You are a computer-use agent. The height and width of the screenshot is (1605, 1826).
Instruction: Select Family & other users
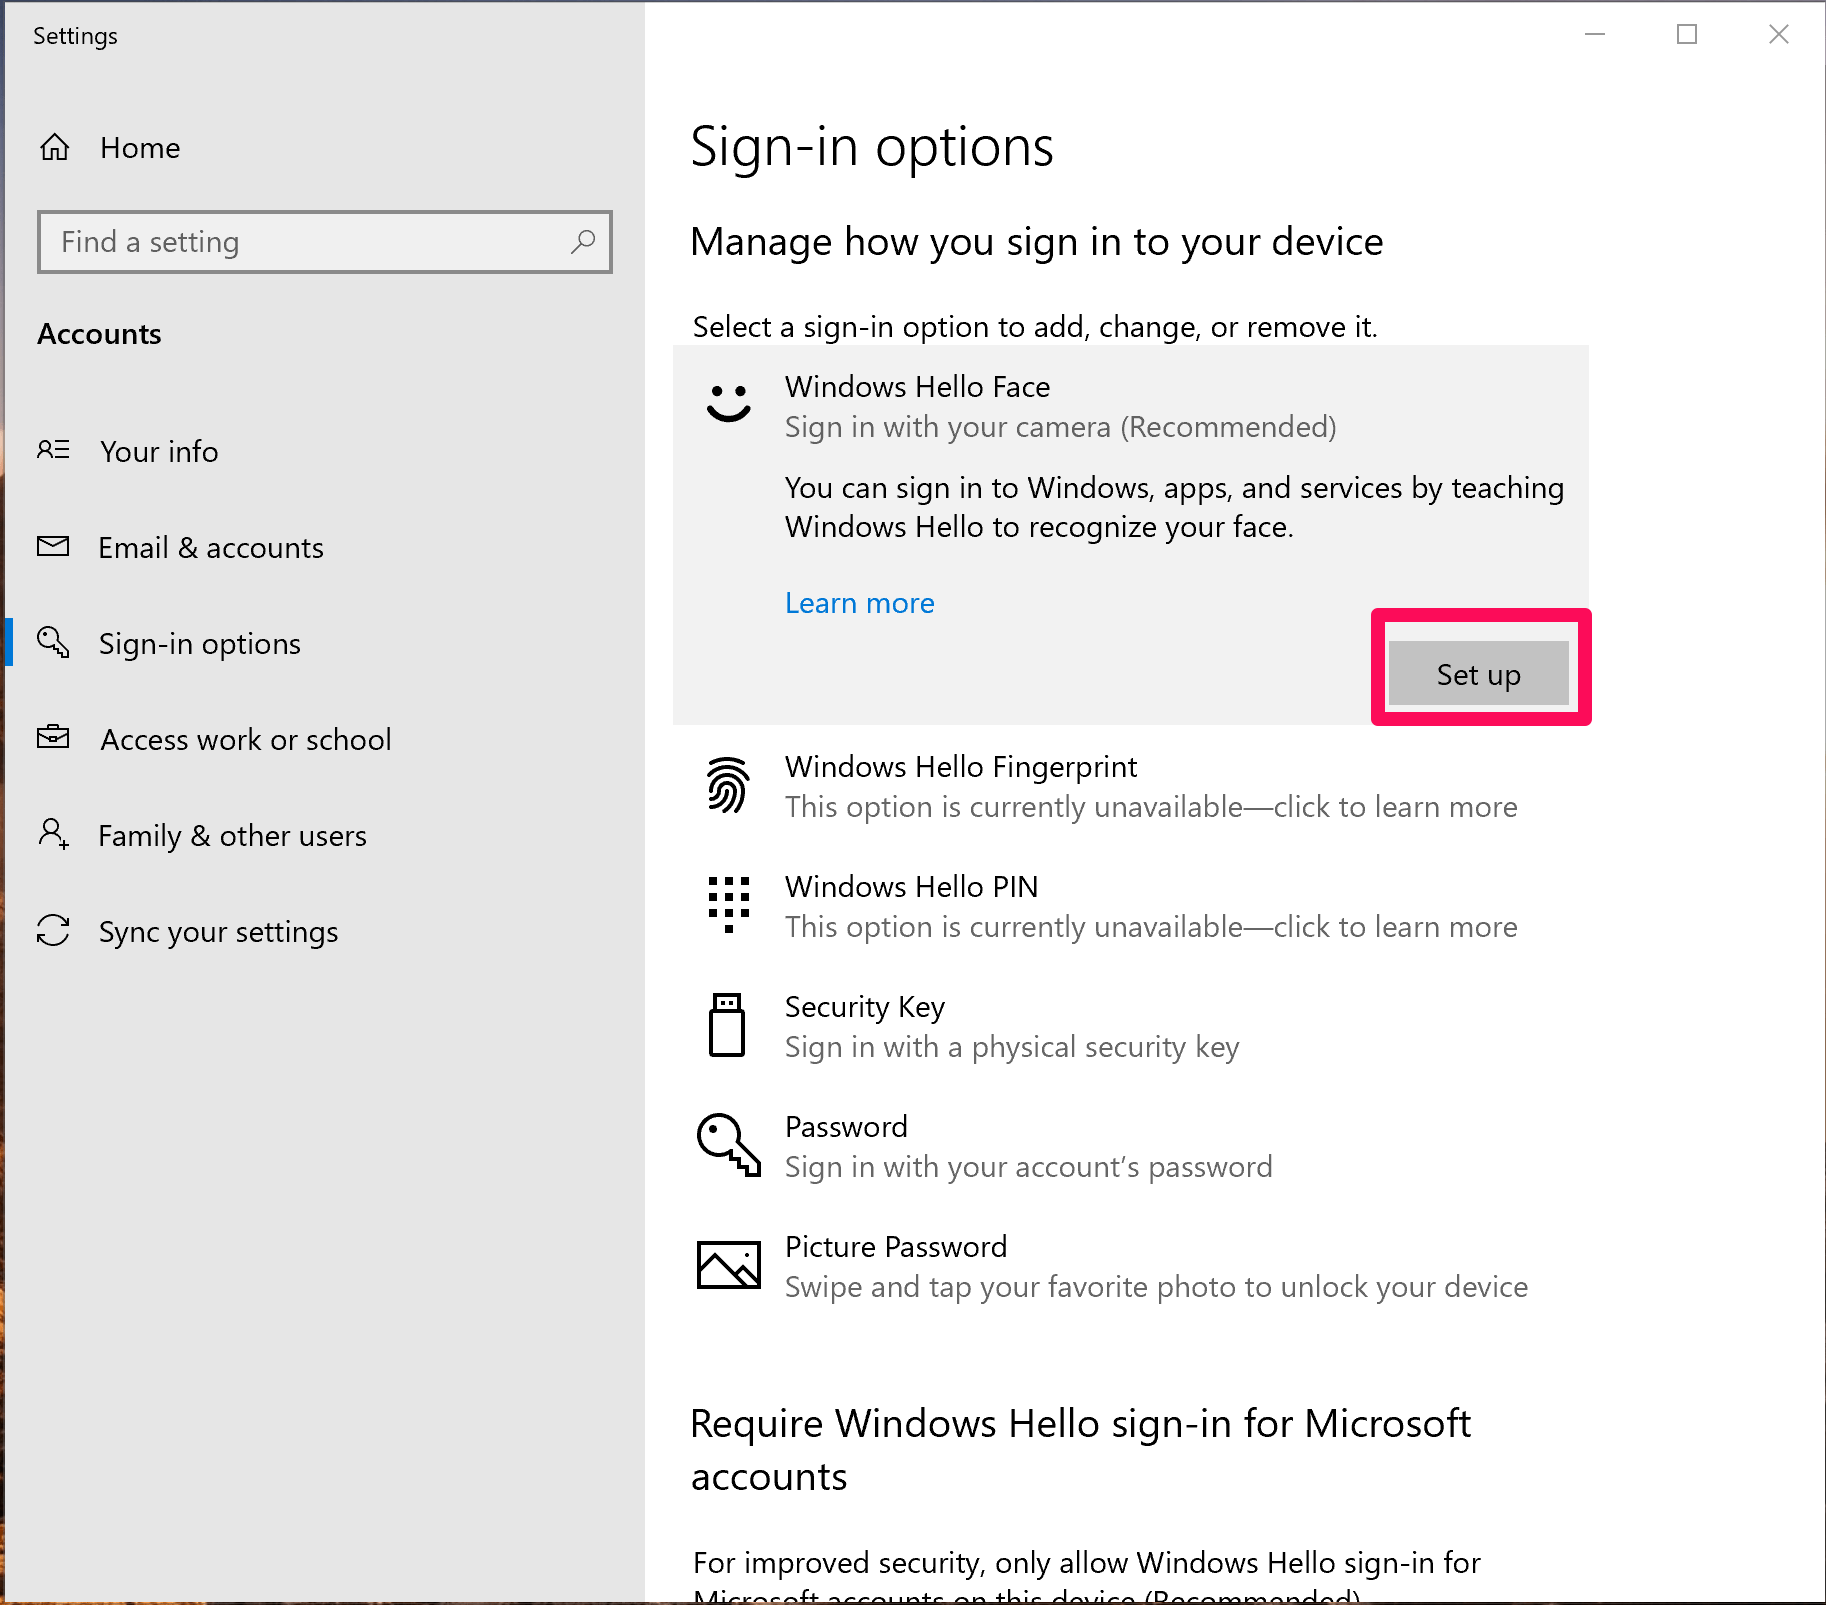point(232,835)
